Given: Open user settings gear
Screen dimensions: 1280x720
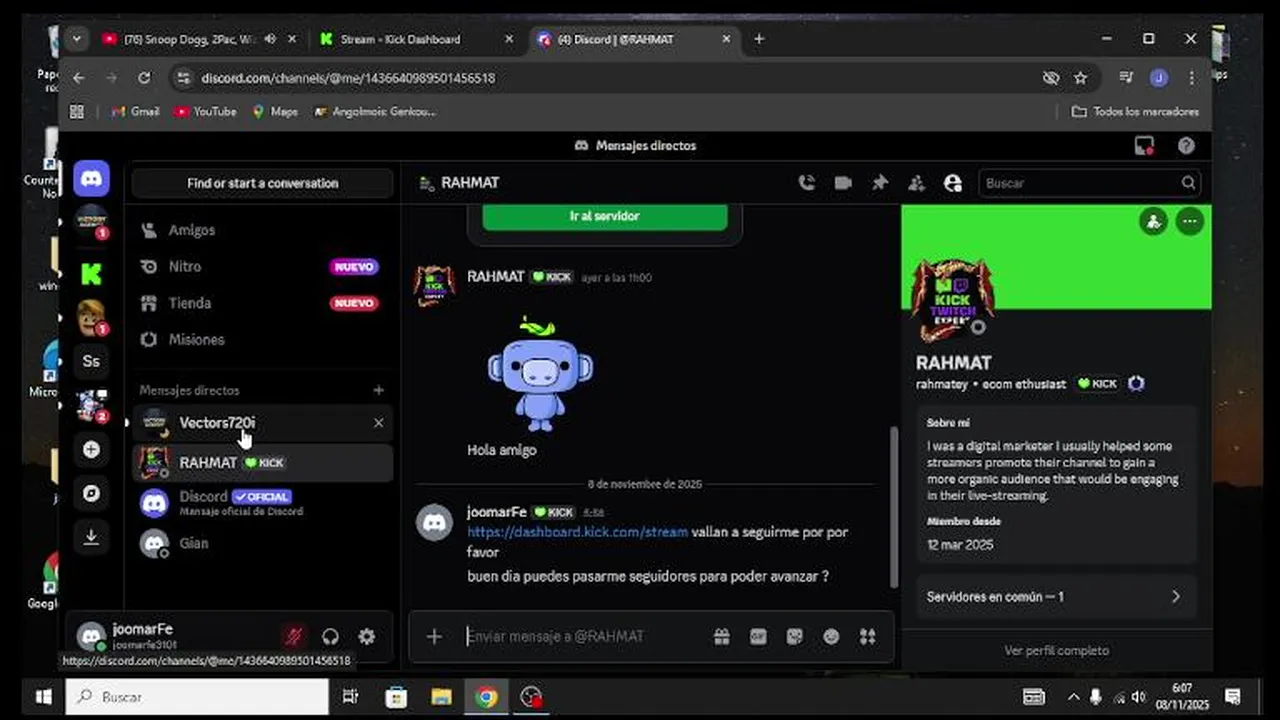Looking at the screenshot, I should pyautogui.click(x=367, y=636).
